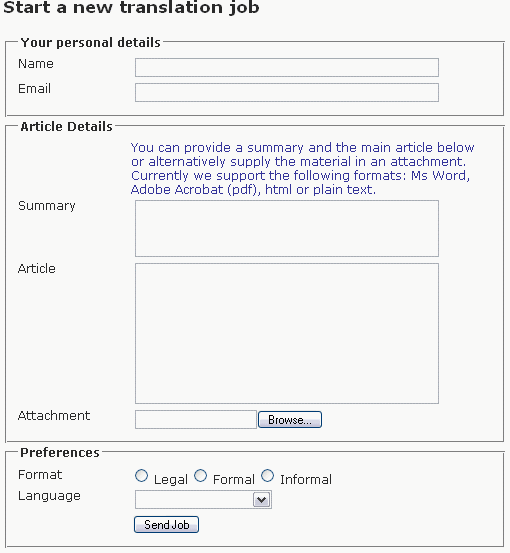
Task: Click the Name input field
Action: pyautogui.click(x=287, y=67)
